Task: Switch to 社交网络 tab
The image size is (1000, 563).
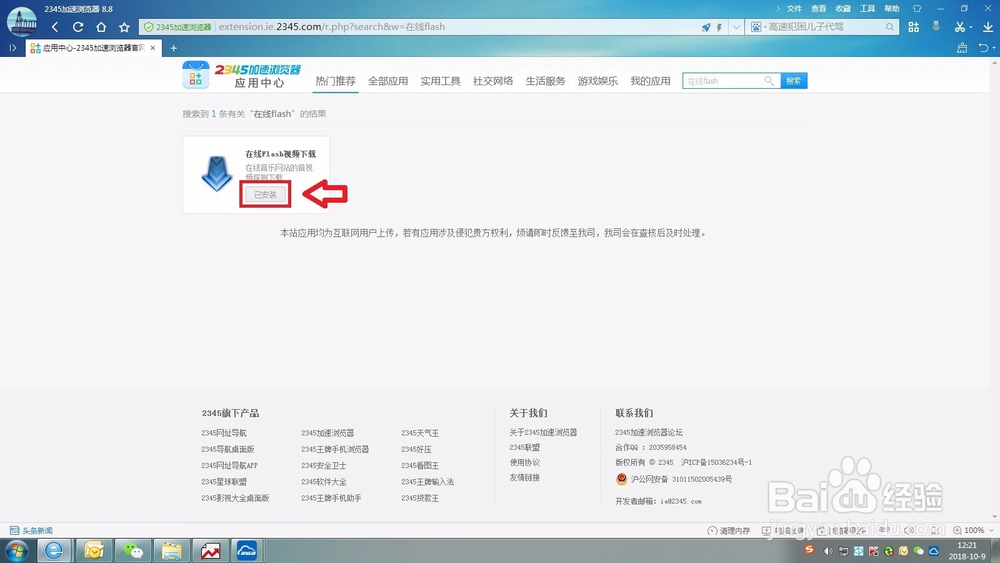Action: tap(493, 81)
